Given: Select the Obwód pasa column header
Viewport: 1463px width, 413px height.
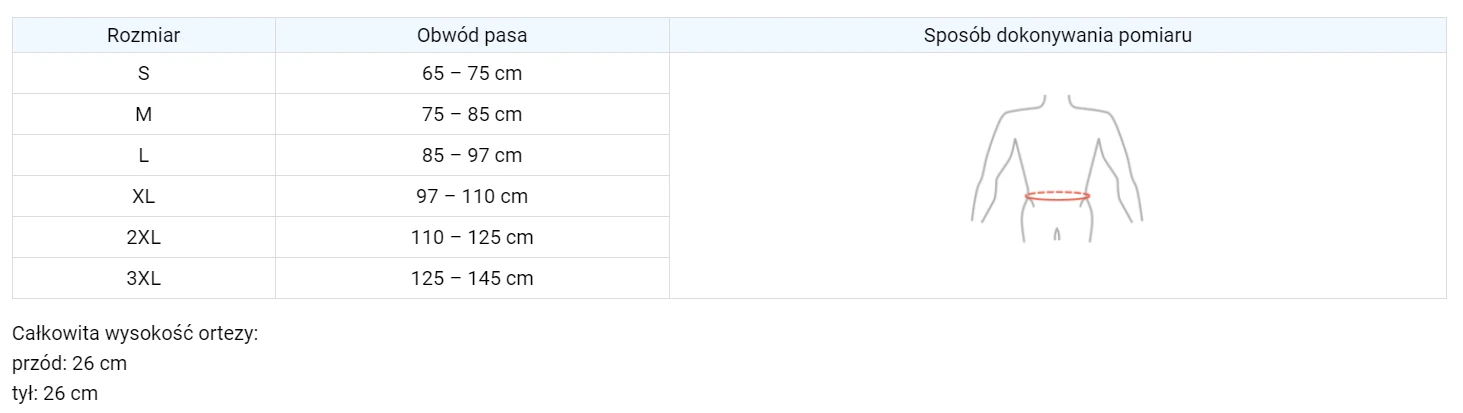Looking at the screenshot, I should pyautogui.click(x=472, y=35).
